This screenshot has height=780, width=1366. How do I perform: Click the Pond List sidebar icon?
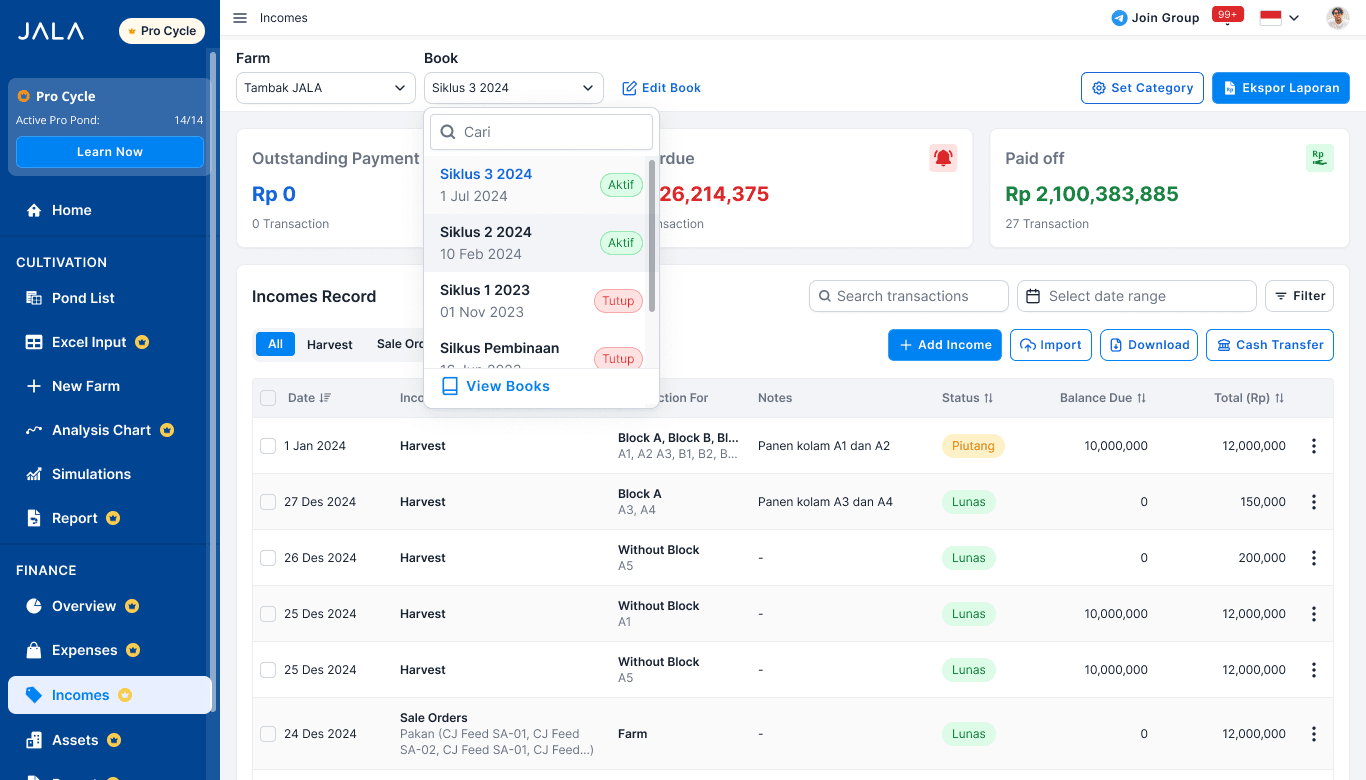pyautogui.click(x=34, y=298)
